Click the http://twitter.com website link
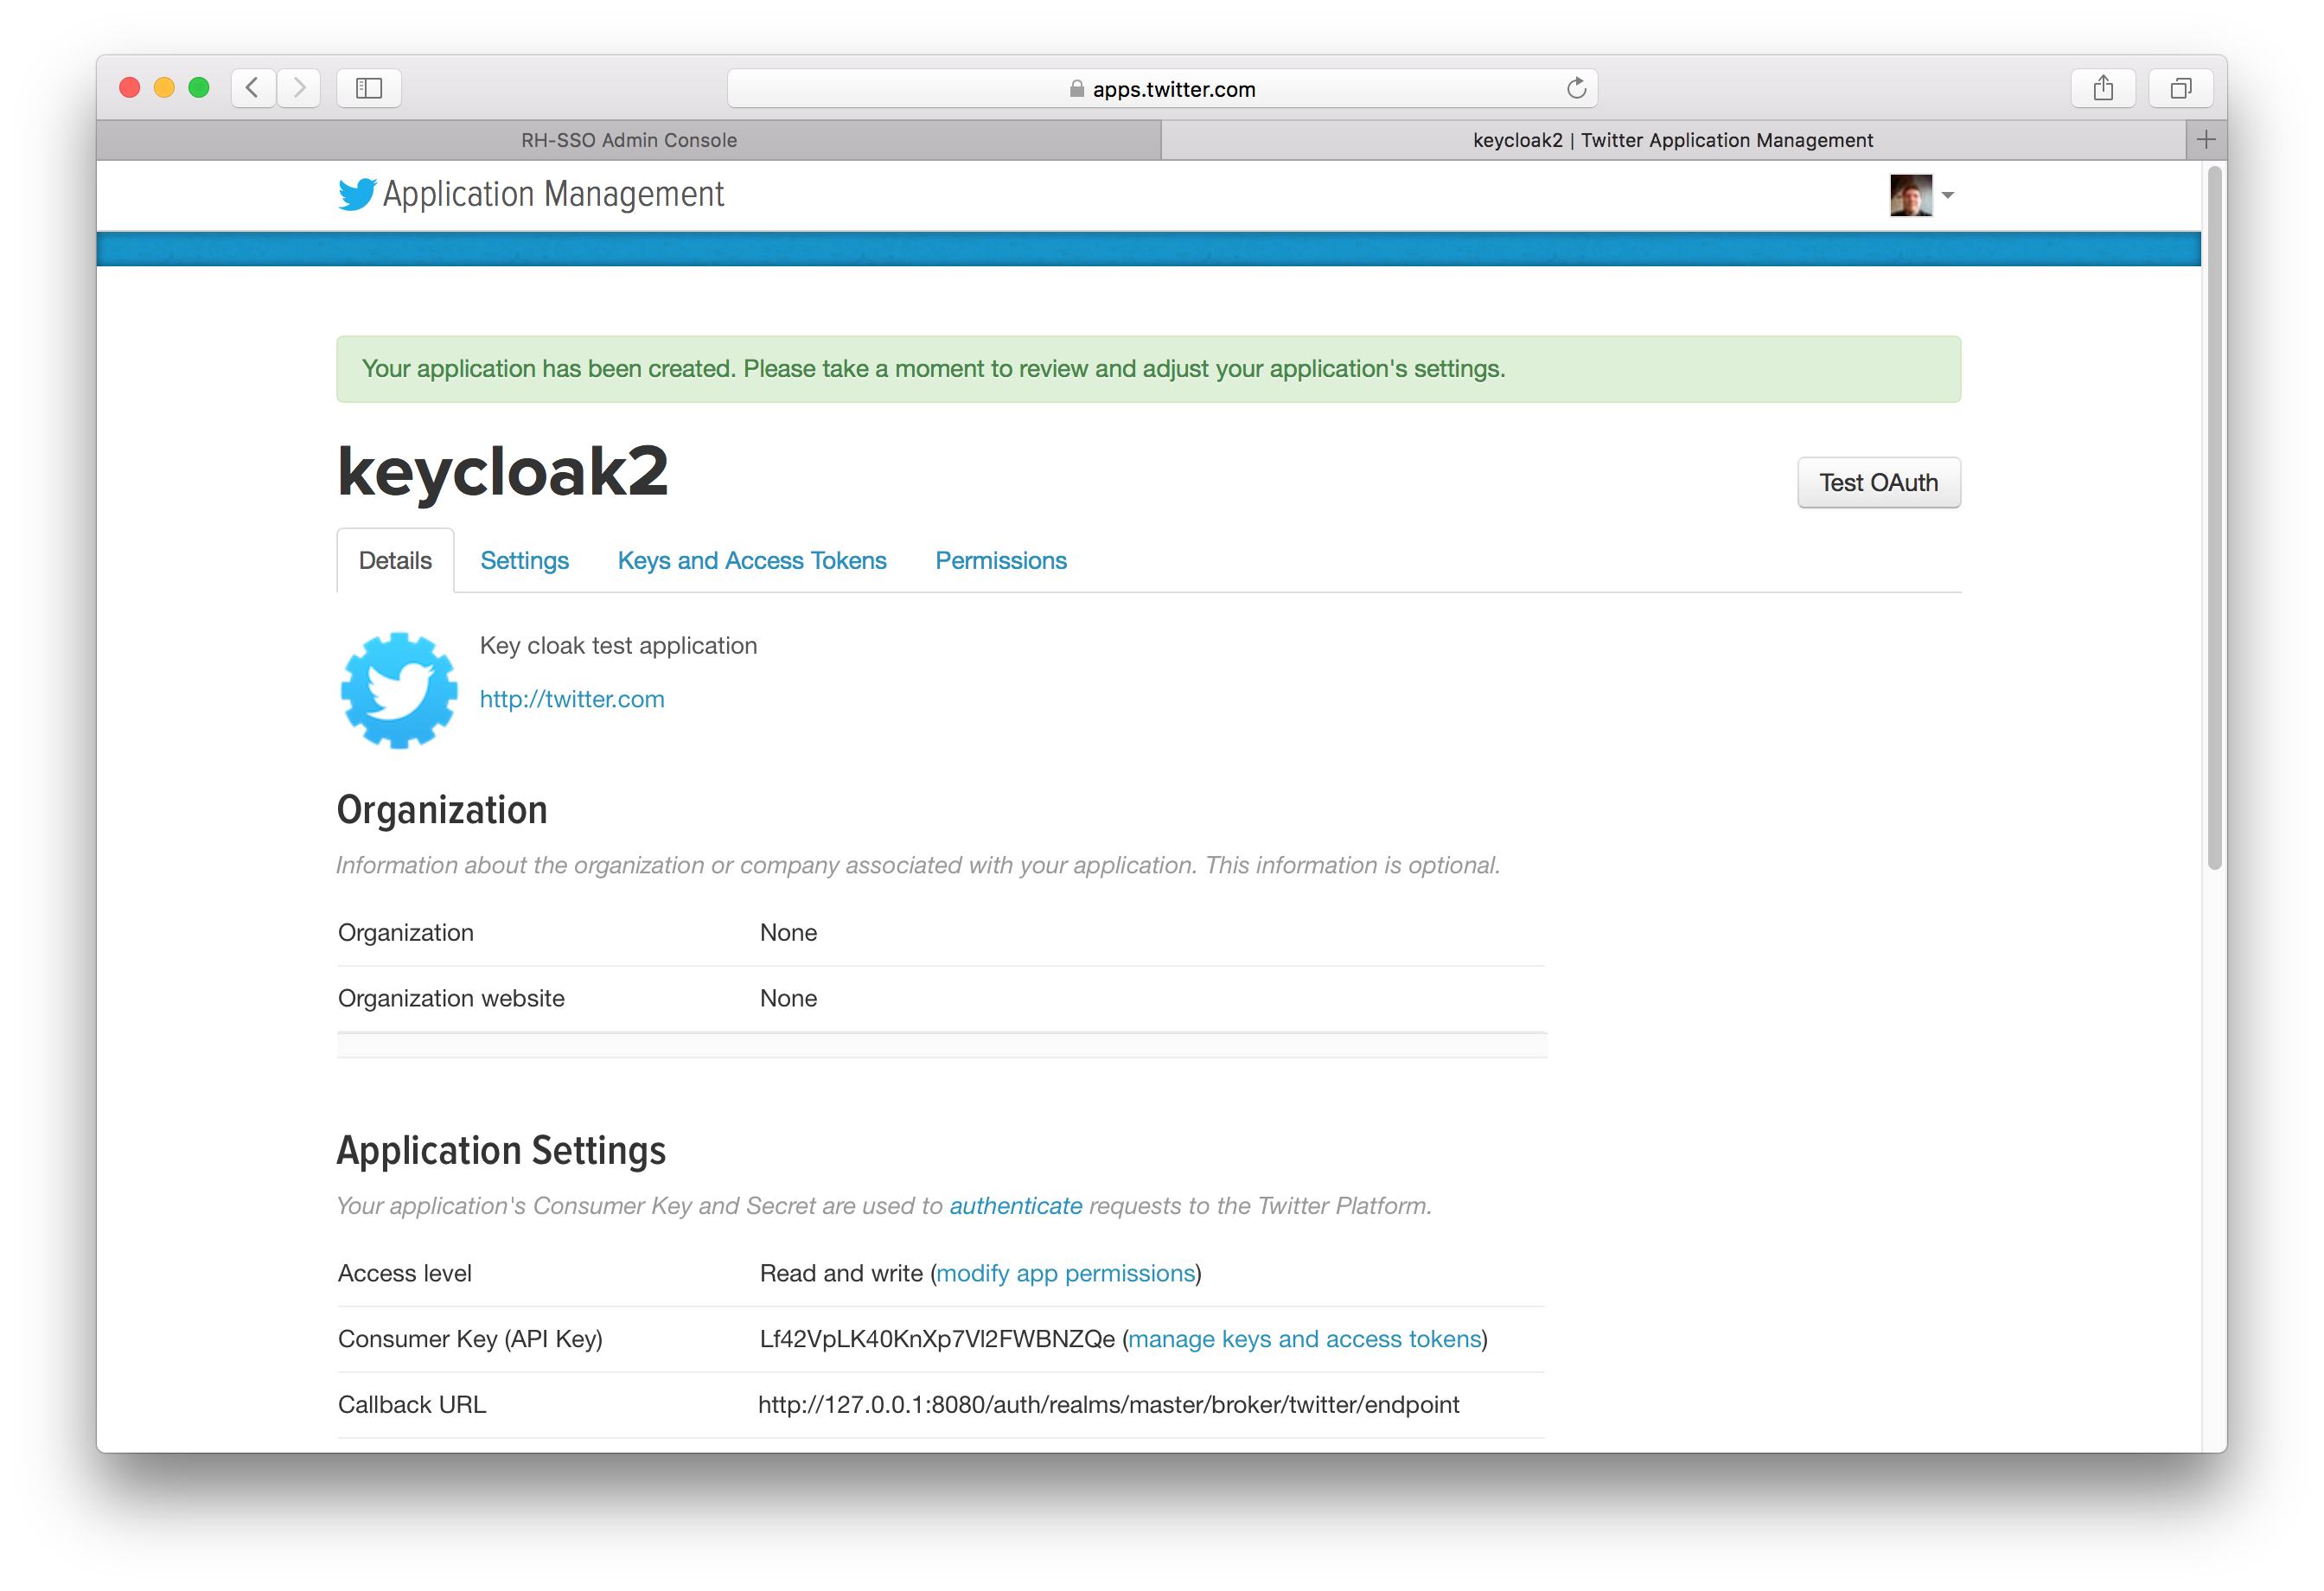 click(571, 698)
